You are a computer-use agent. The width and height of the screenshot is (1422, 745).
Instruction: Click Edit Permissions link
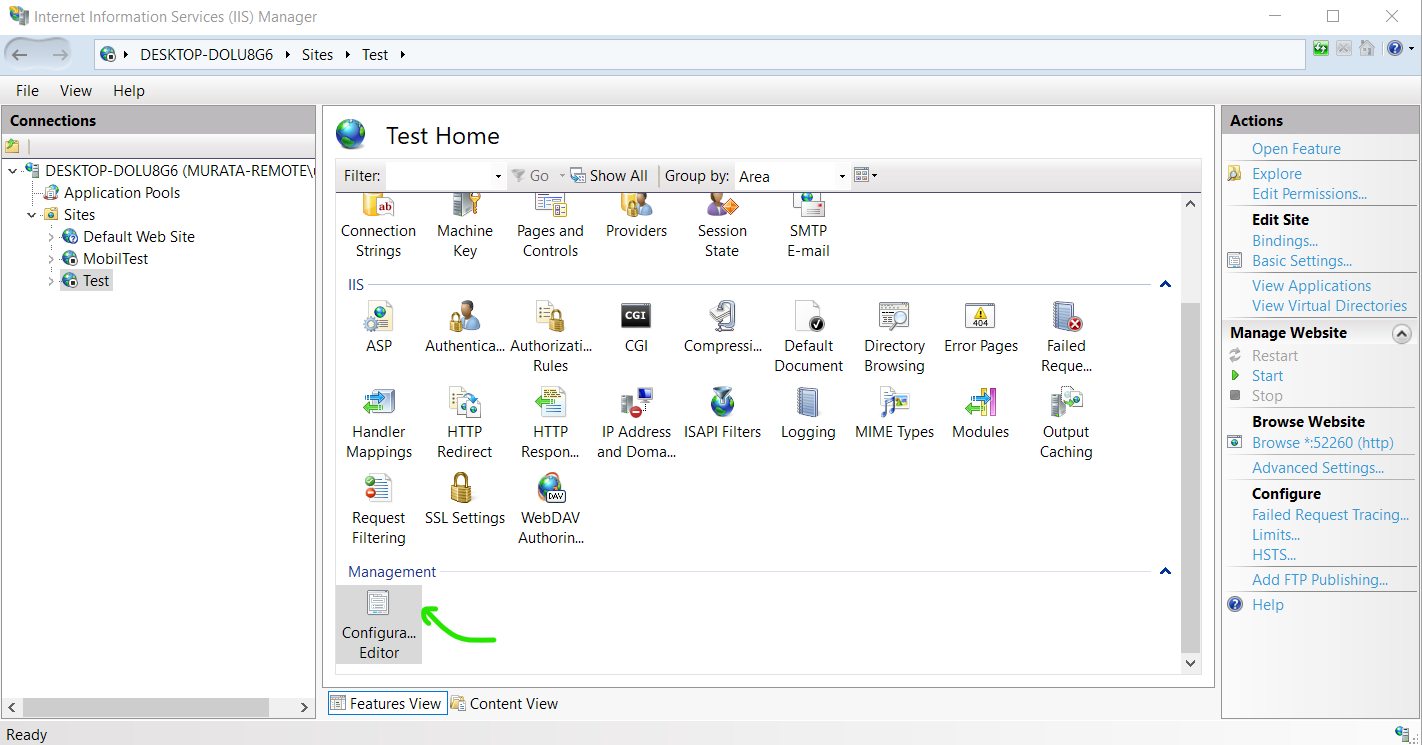[1309, 194]
